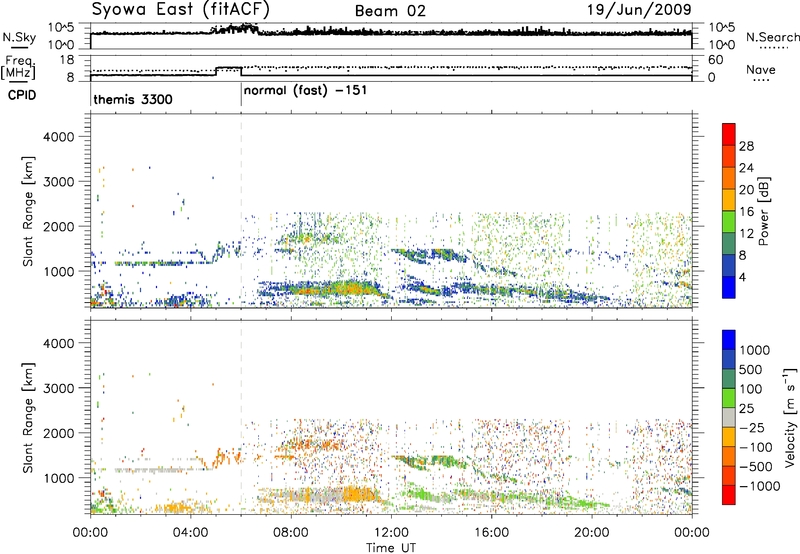Click the gray -25 to 25 segment of the Velocity bar
This screenshot has width=800, height=554.
[x=729, y=418]
